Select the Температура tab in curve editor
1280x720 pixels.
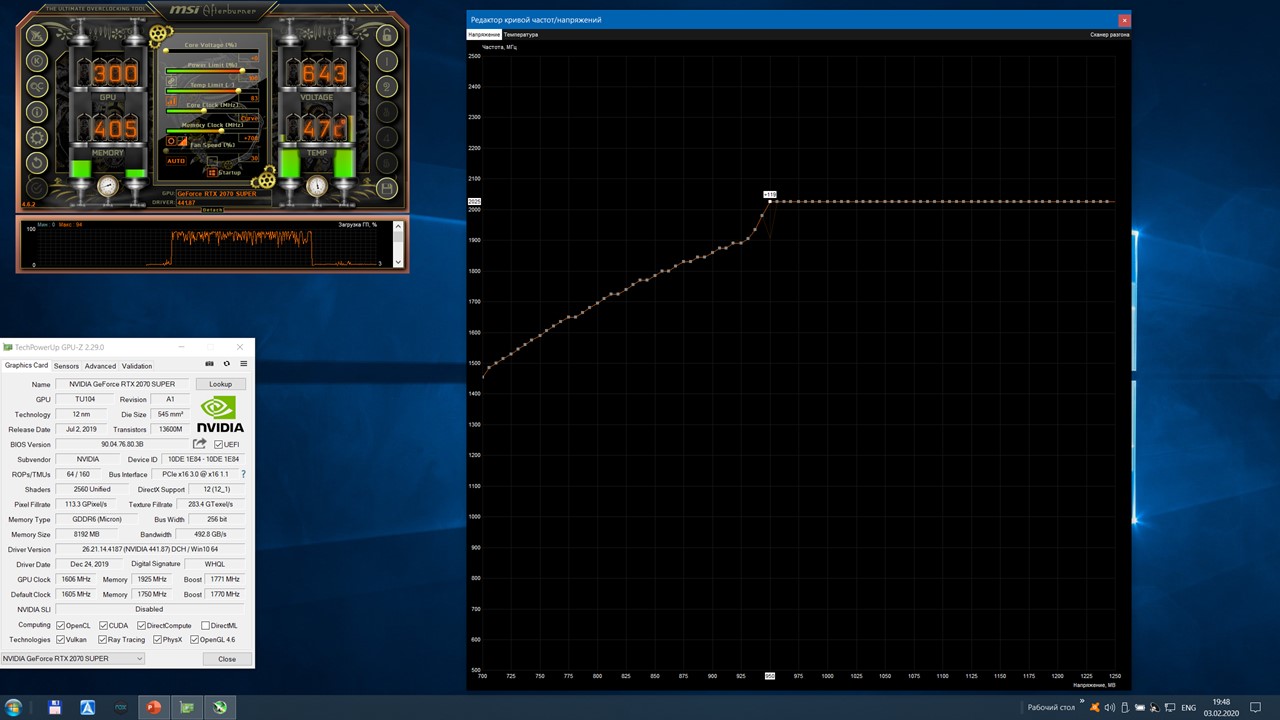[521, 34]
